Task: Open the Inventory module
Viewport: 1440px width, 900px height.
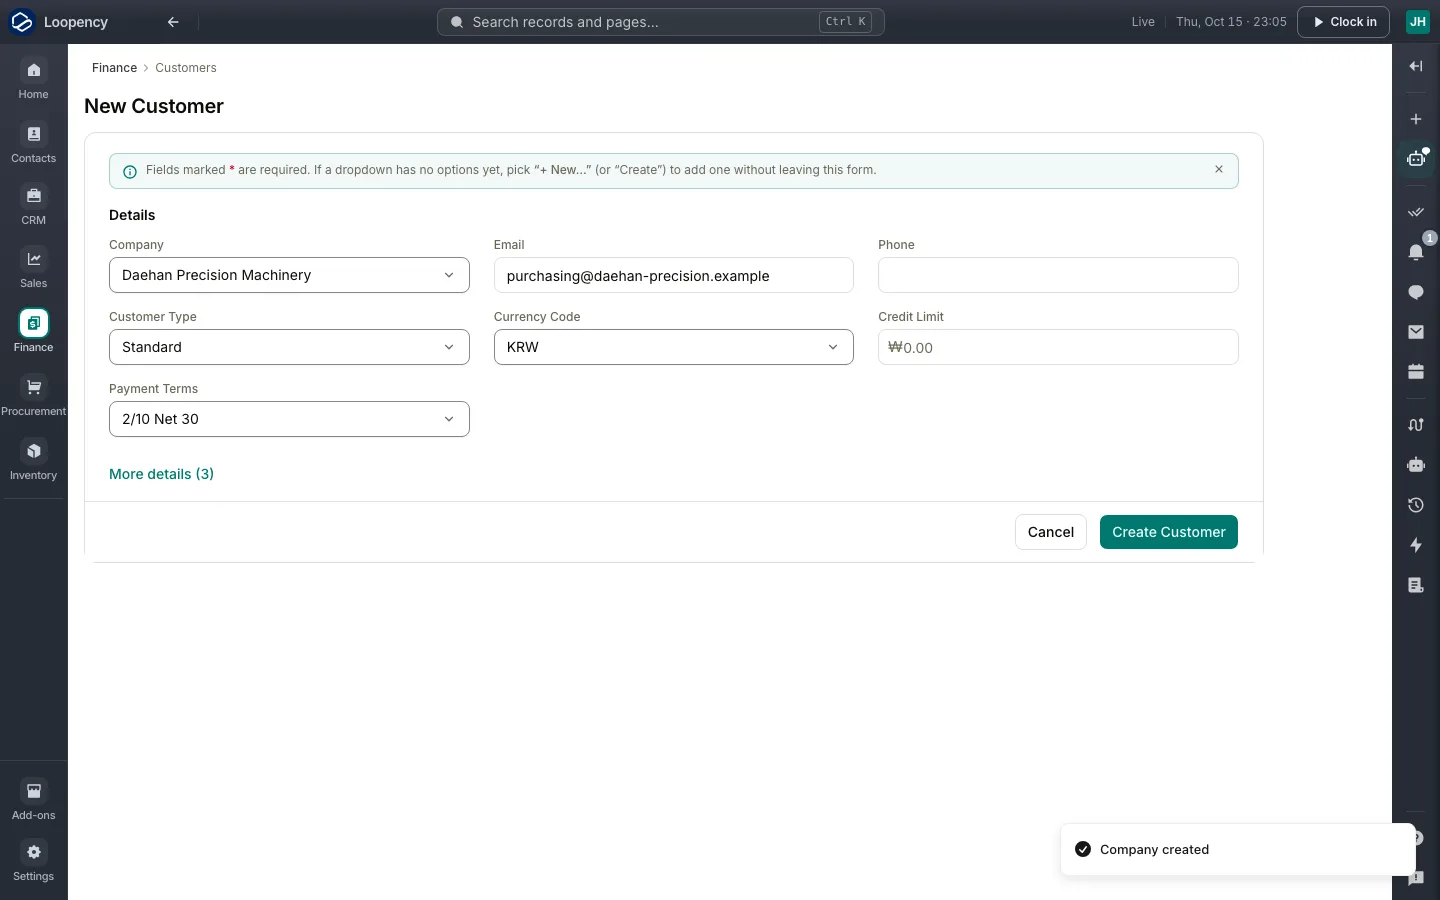Action: [x=33, y=461]
